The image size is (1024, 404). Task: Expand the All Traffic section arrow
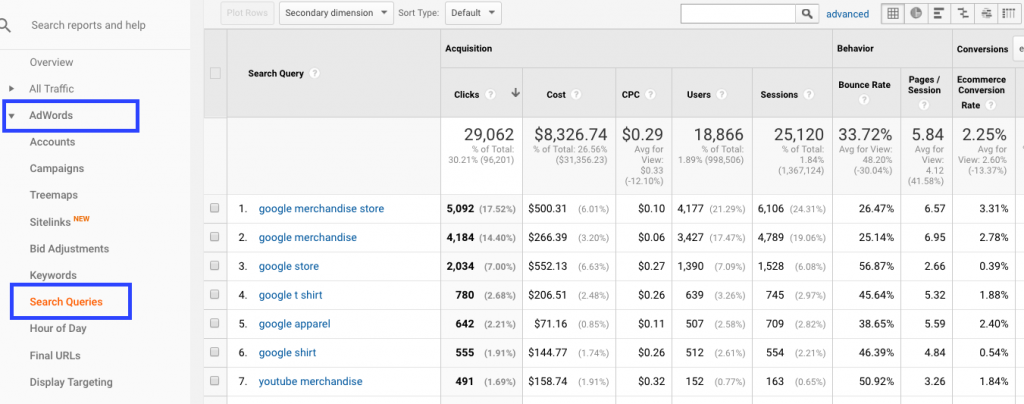11,89
